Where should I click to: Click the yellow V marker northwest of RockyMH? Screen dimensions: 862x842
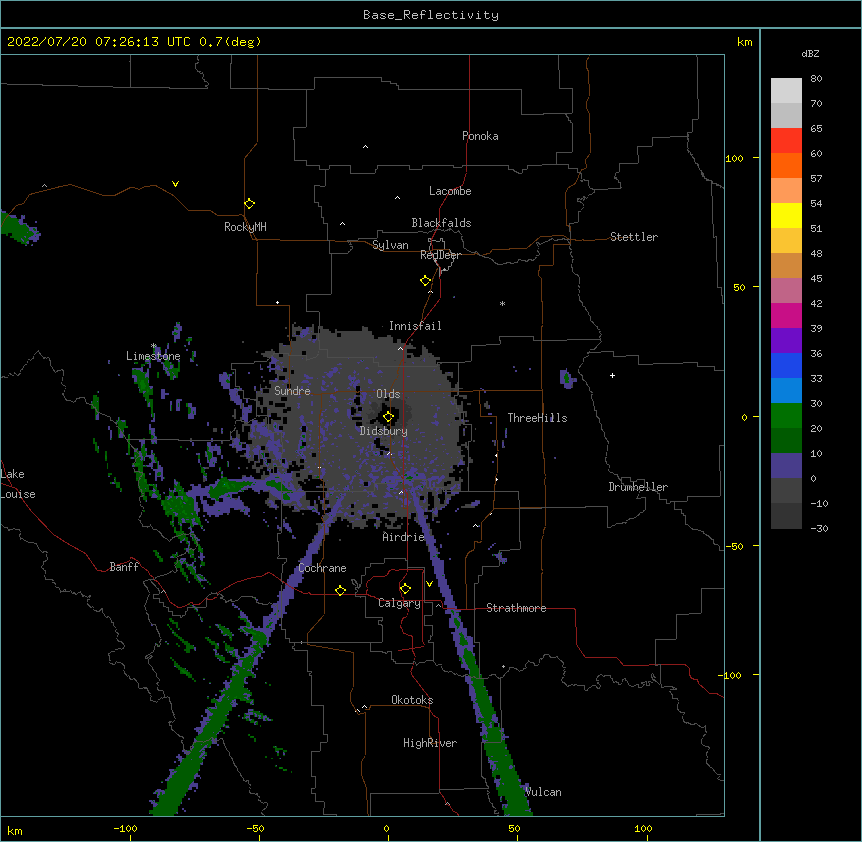175,184
